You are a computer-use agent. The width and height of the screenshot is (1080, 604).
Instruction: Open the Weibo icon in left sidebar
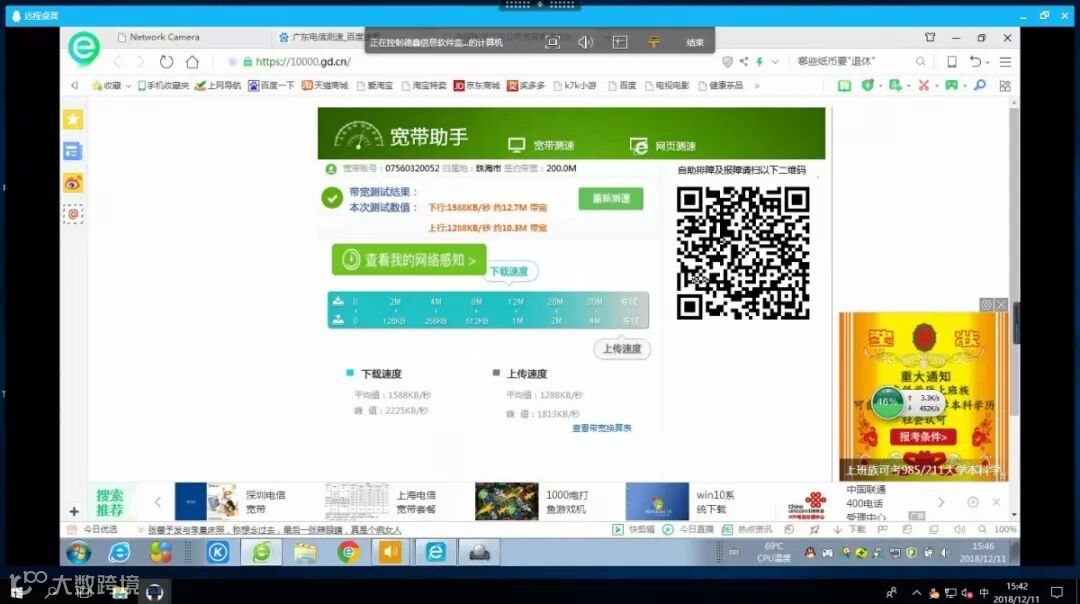tap(73, 183)
